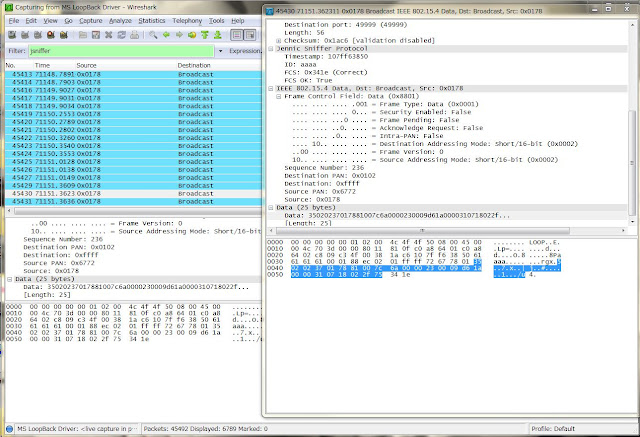This screenshot has width=640, height=437.
Task: Click the expert info status bar icon
Action: [9, 429]
